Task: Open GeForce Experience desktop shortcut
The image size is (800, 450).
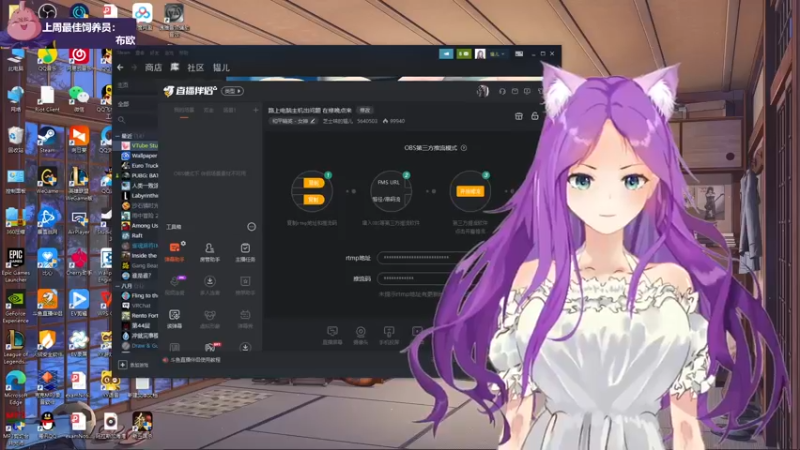Action: coord(15,306)
